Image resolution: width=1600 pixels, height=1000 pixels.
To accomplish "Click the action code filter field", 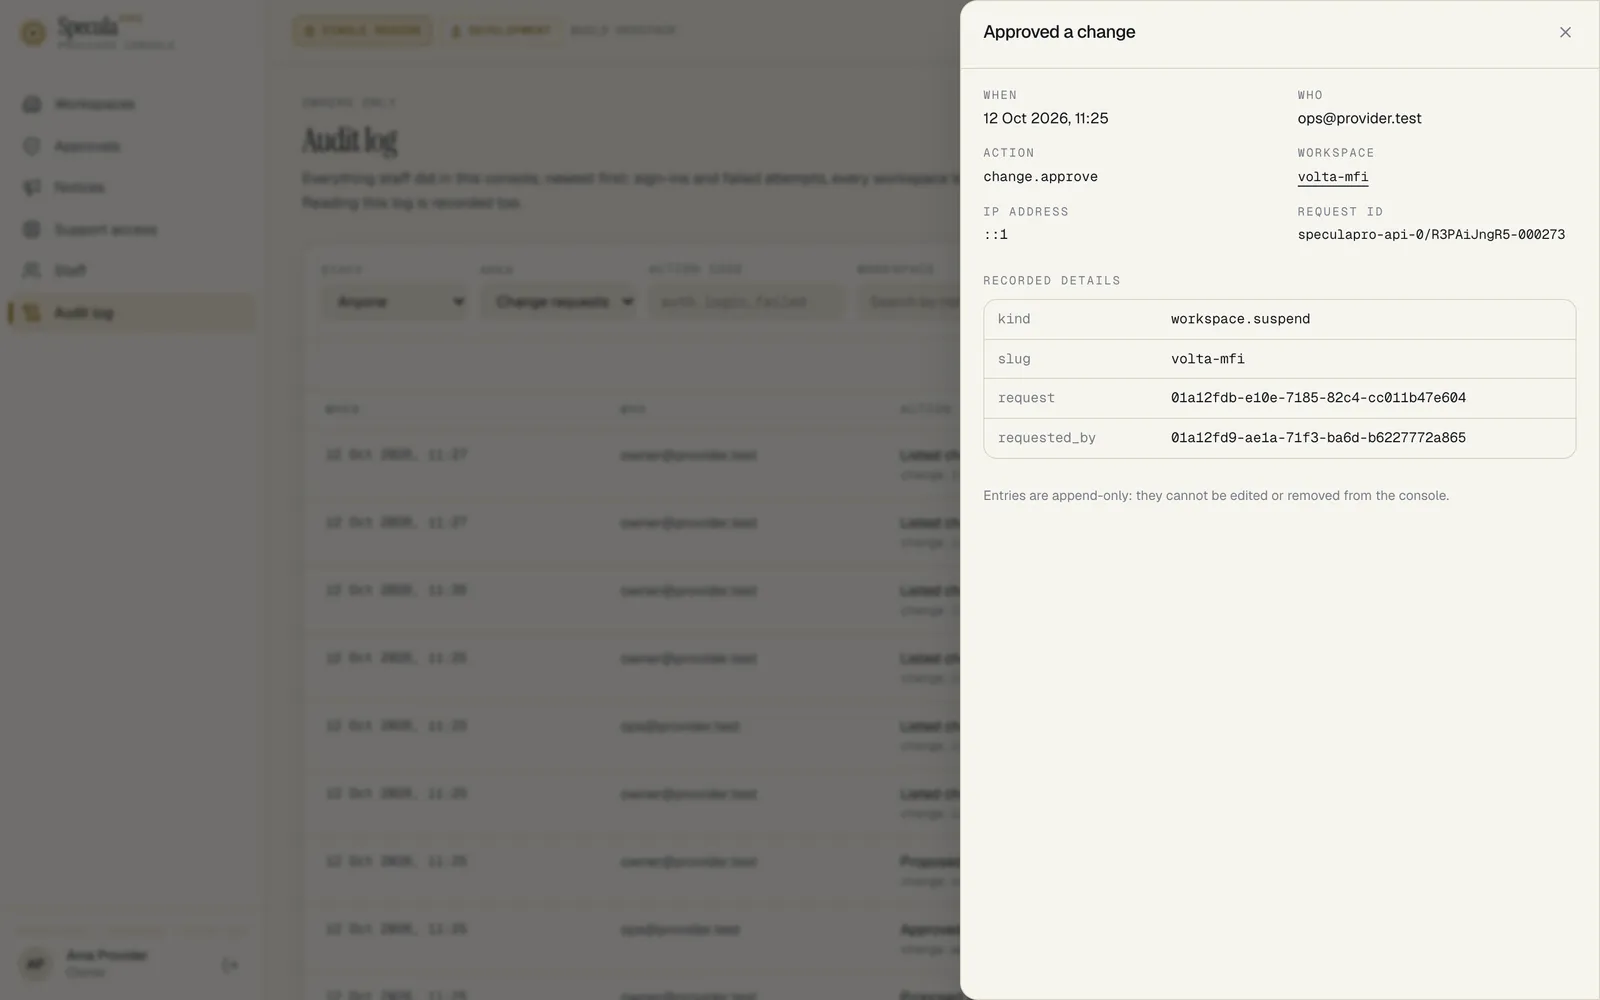I will 746,302.
